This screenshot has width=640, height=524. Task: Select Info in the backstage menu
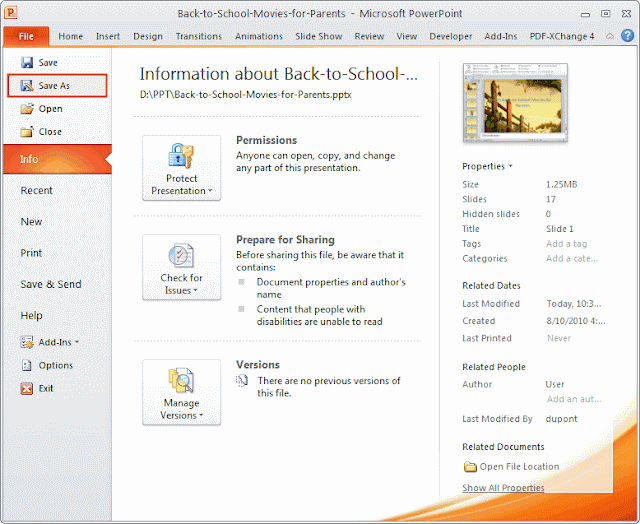pyautogui.click(x=58, y=159)
